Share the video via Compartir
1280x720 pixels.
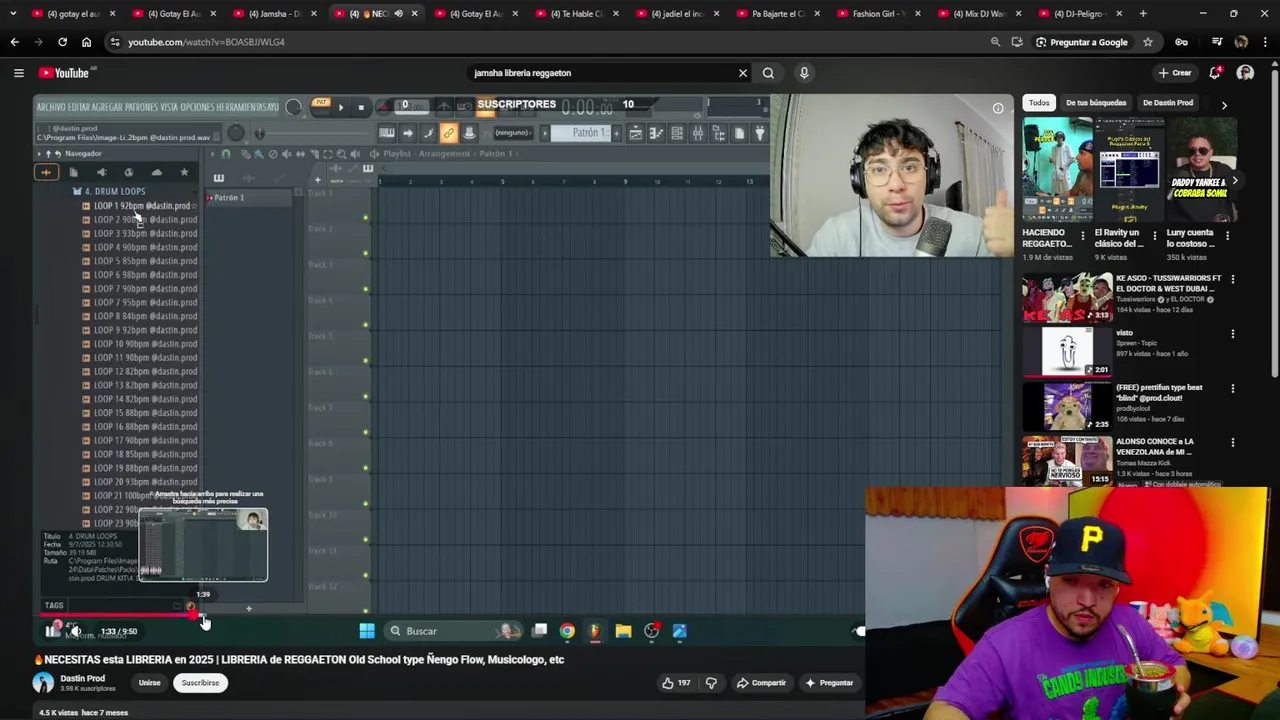(x=761, y=683)
